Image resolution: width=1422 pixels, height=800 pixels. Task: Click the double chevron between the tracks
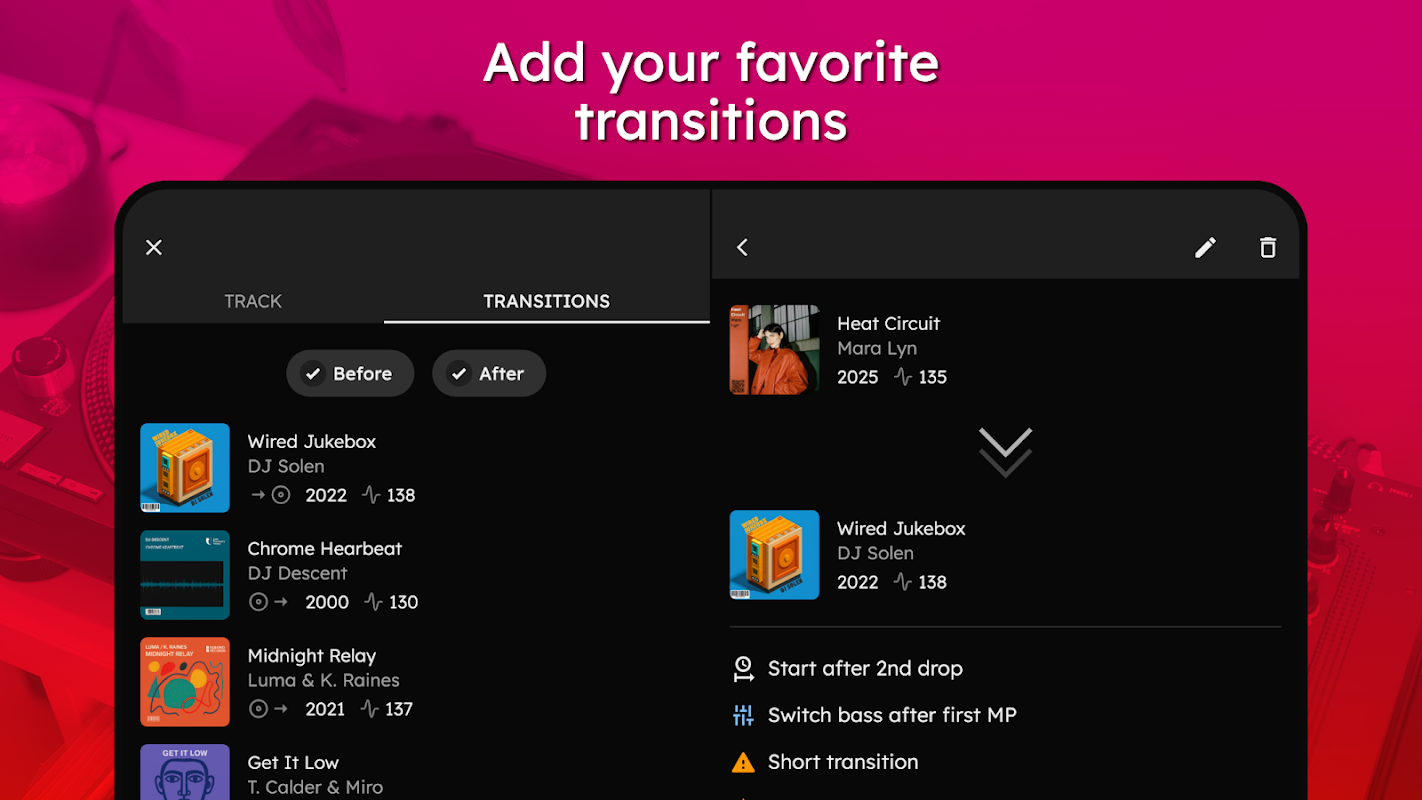1005,452
